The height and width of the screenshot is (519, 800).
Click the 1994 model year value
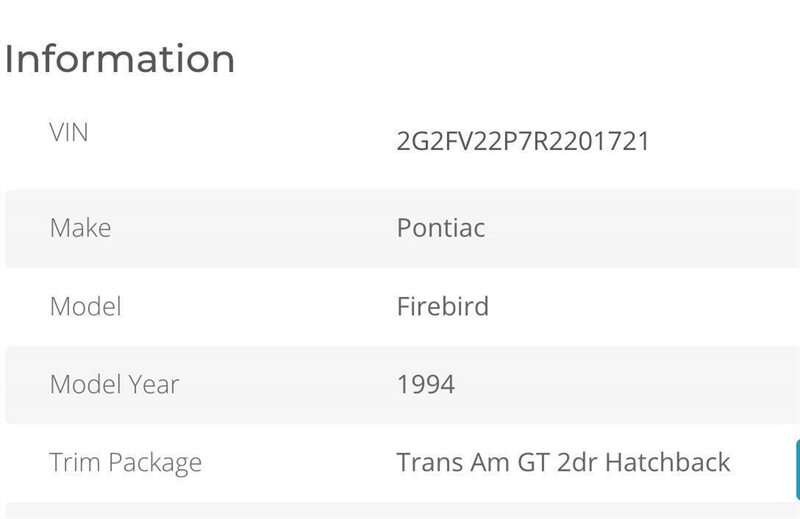tap(426, 384)
